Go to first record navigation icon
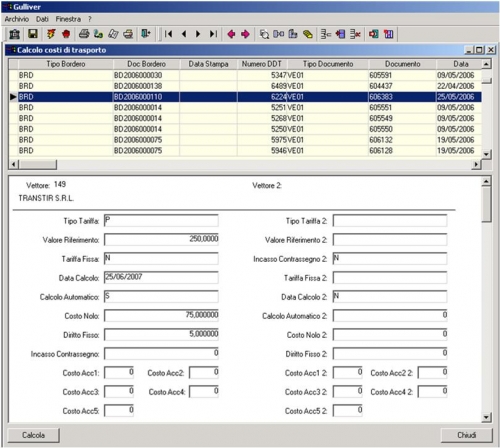Screen dimensions: 500x448 (169, 34)
